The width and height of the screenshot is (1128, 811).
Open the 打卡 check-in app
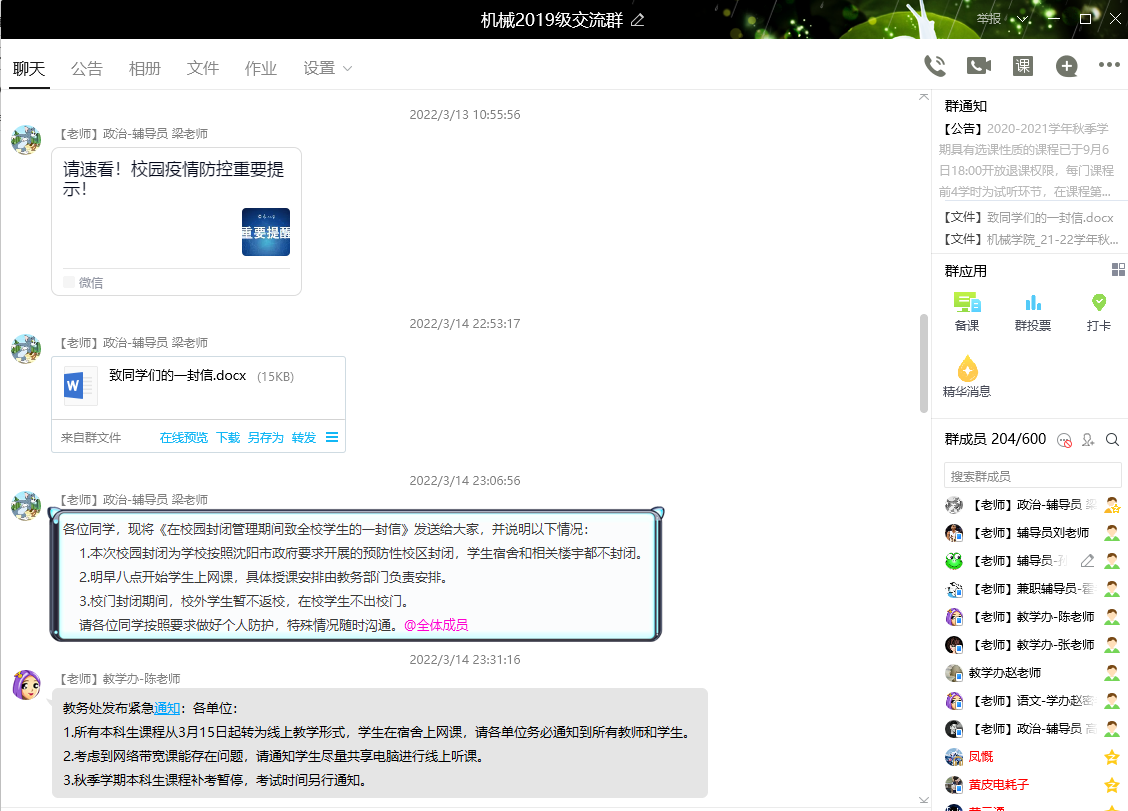tap(1099, 311)
